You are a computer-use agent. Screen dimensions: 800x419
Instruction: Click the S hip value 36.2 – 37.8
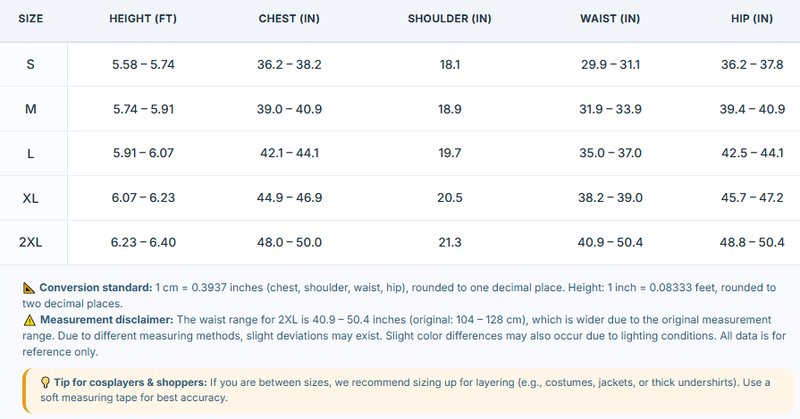coord(752,64)
